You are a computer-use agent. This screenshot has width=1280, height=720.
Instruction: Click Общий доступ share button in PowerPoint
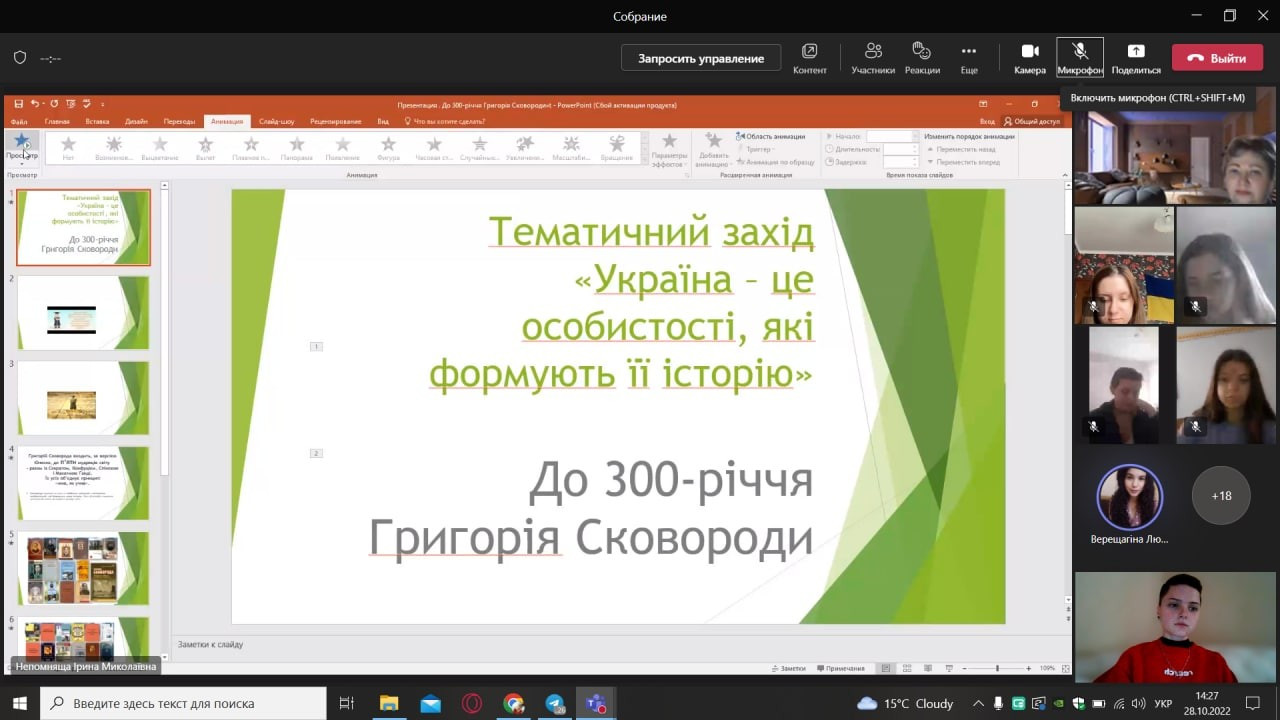1033,121
